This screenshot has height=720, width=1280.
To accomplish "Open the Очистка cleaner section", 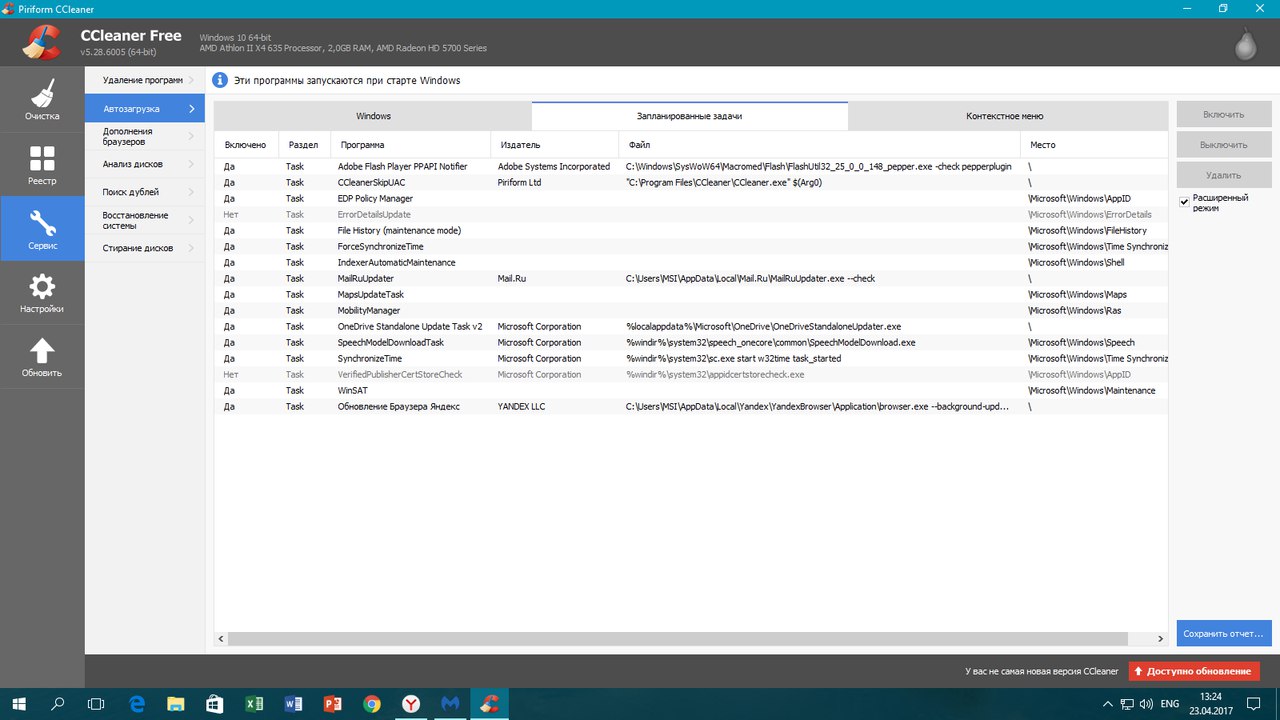I will pos(42,100).
